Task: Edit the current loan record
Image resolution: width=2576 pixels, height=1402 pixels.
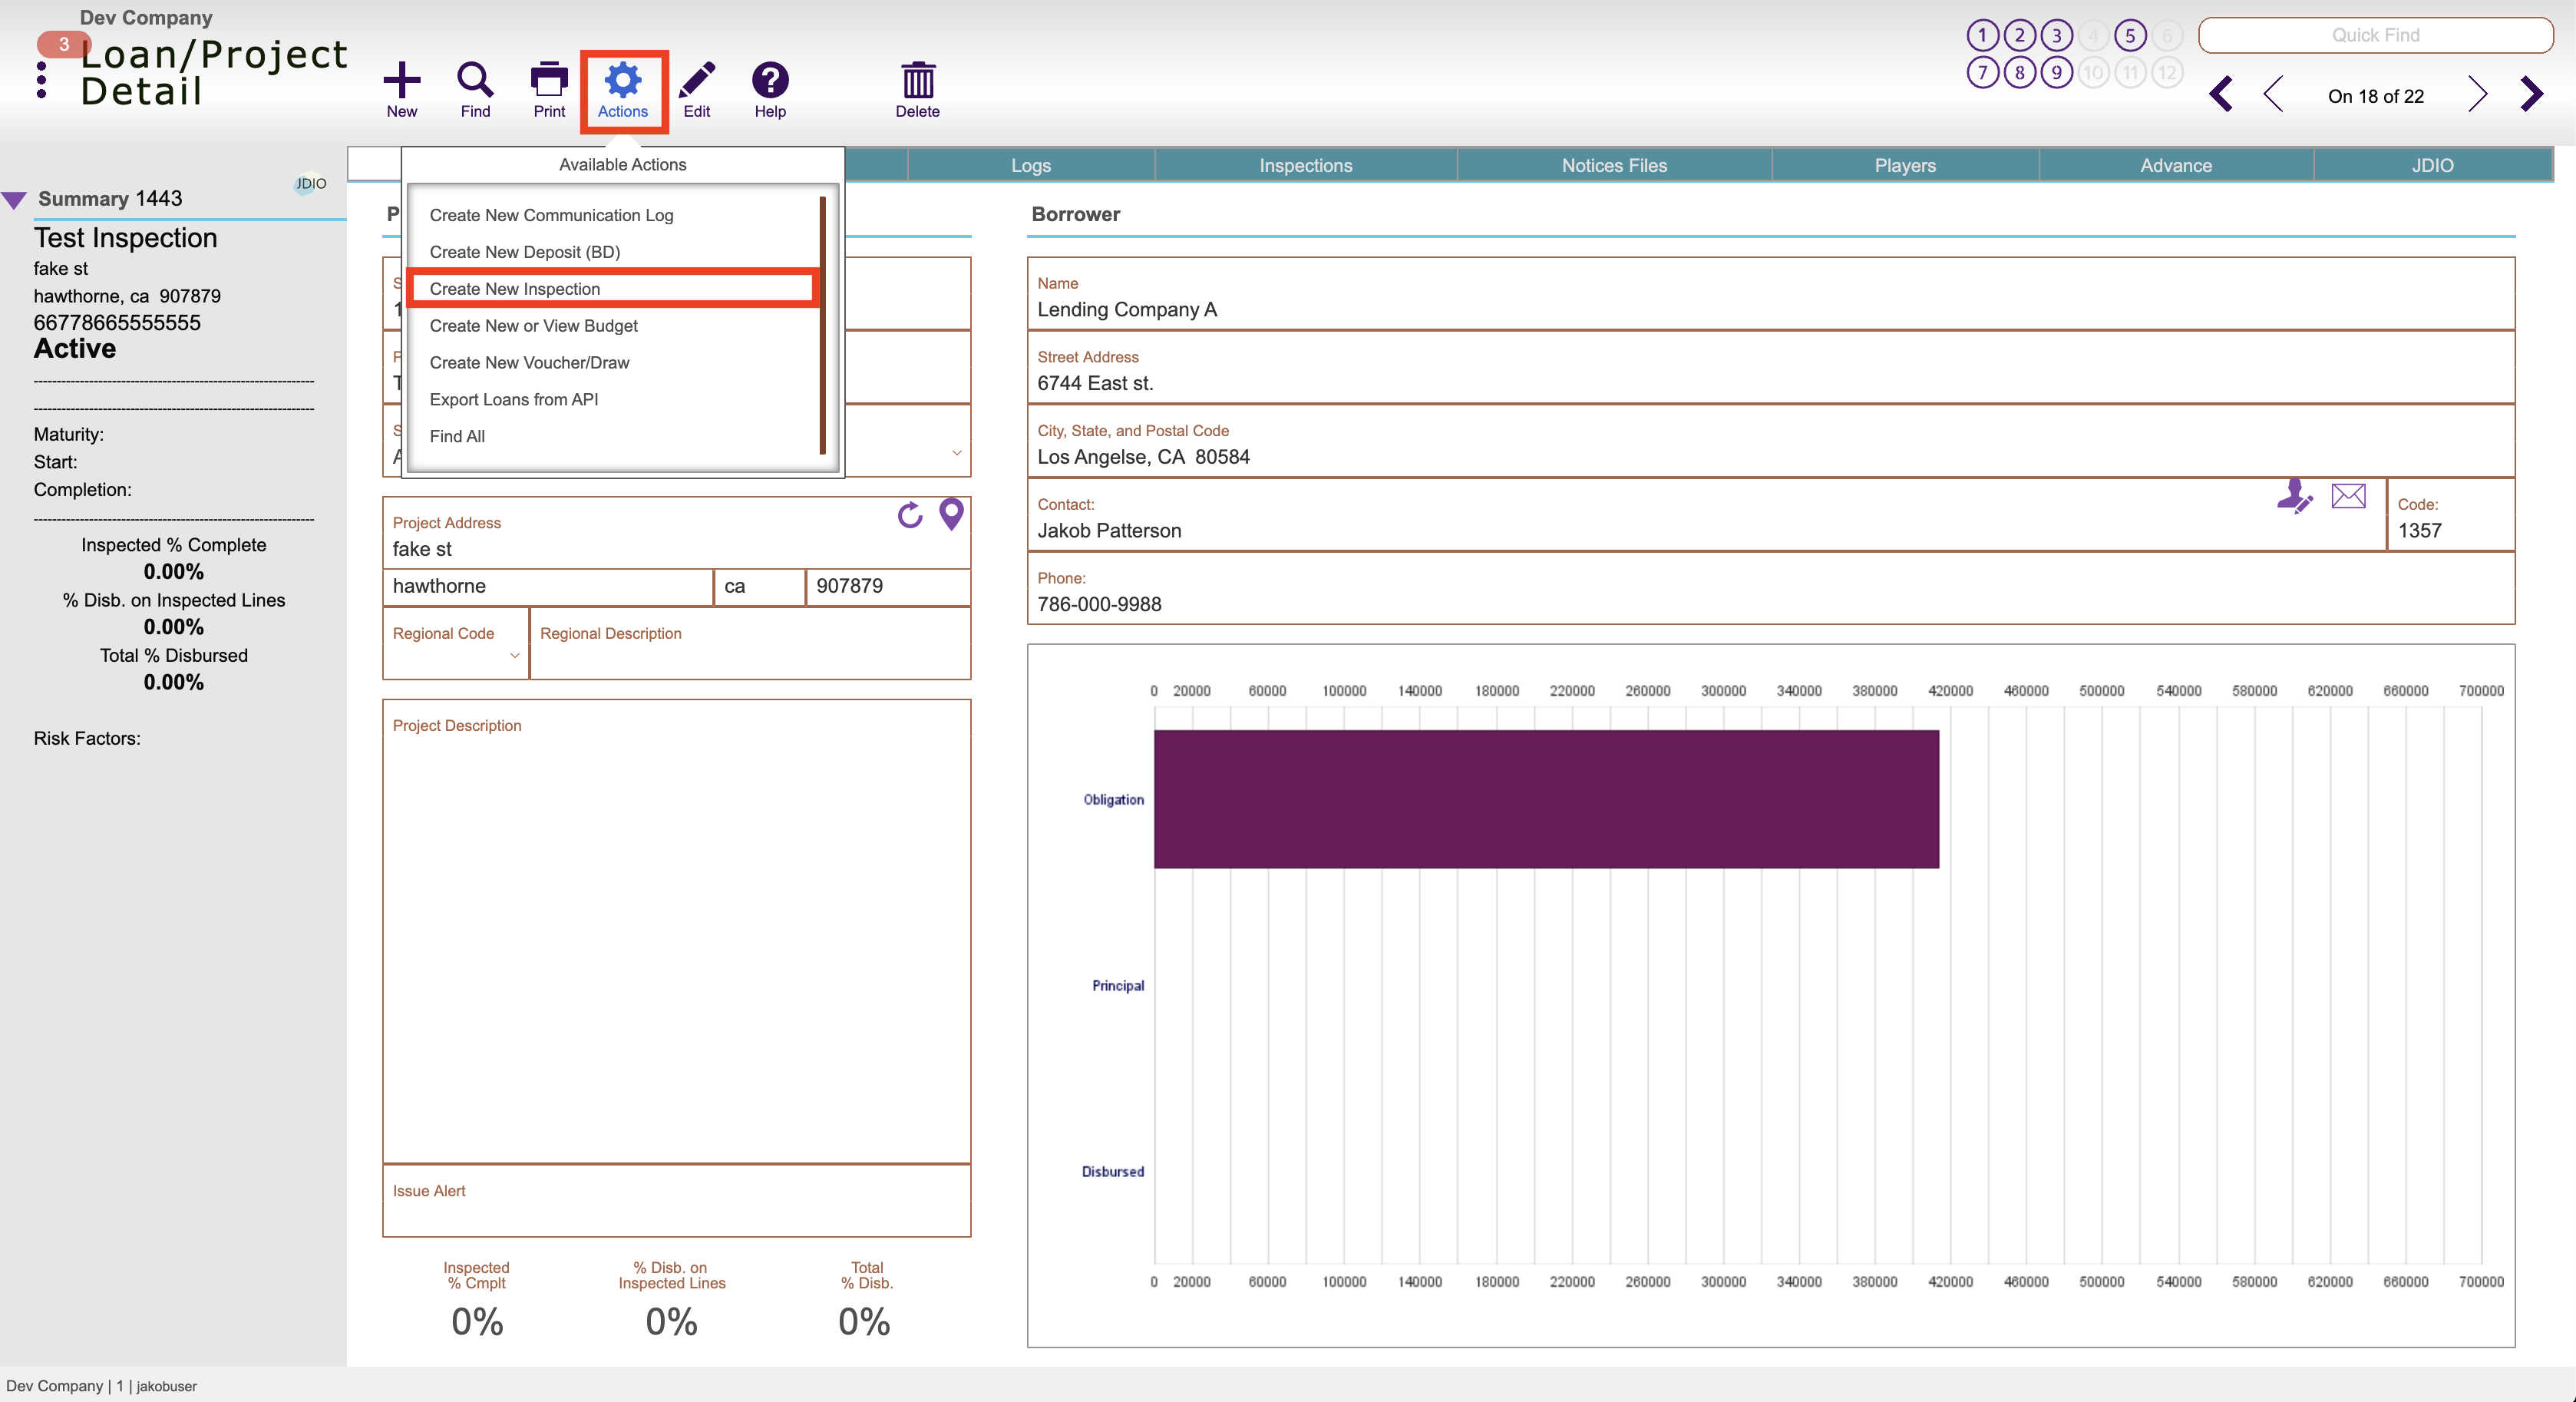Action: point(697,88)
